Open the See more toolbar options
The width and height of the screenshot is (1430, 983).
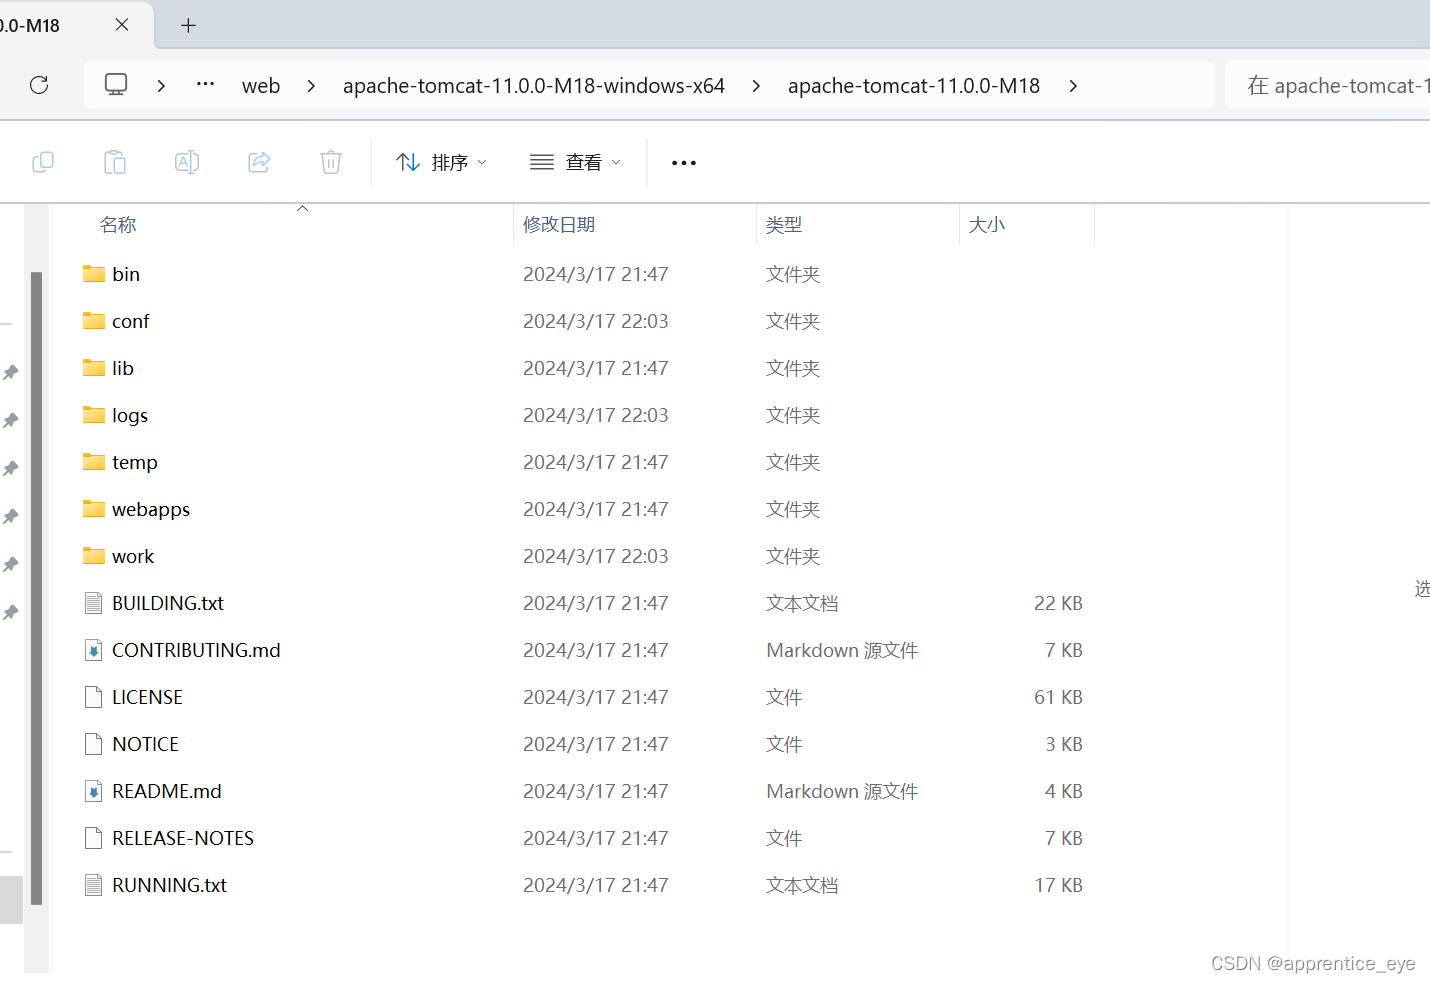point(684,163)
